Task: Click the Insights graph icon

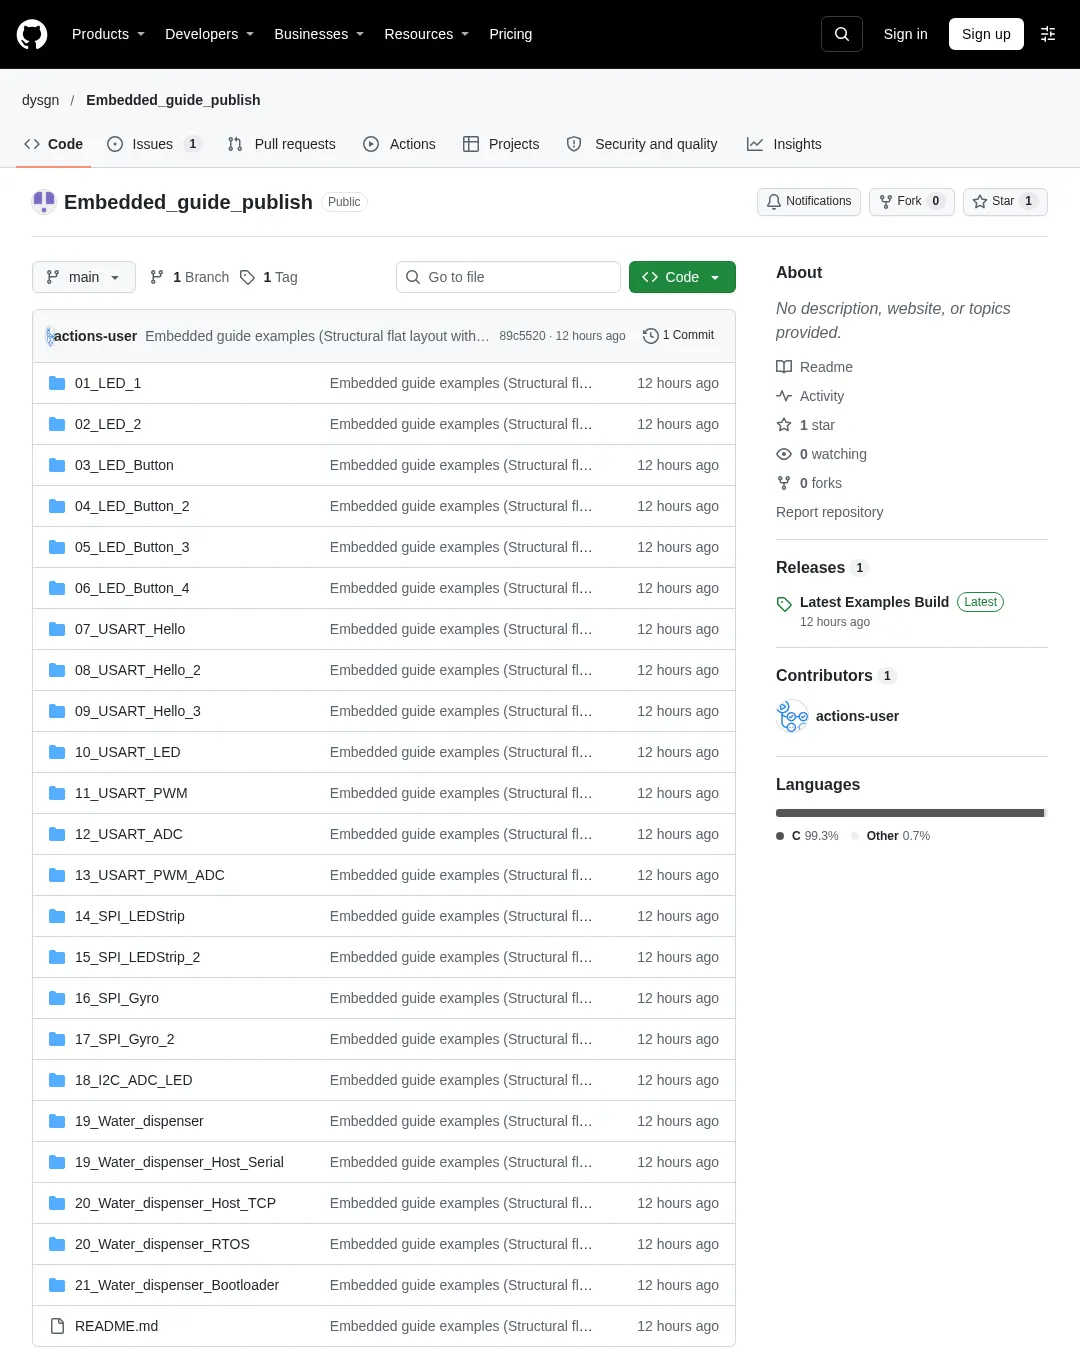Action: (x=755, y=144)
